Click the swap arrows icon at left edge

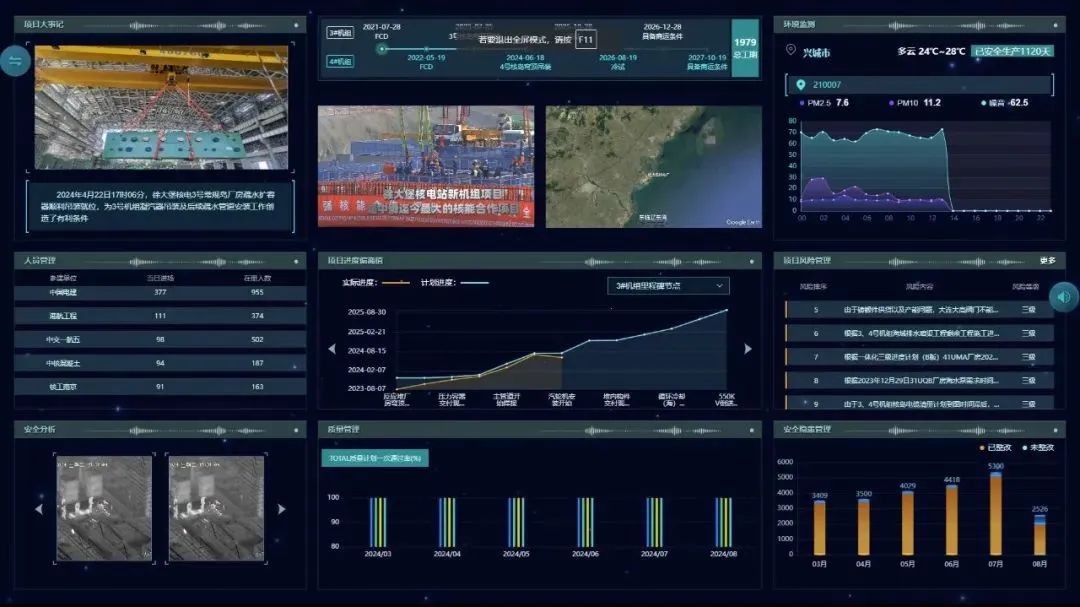coord(14,62)
